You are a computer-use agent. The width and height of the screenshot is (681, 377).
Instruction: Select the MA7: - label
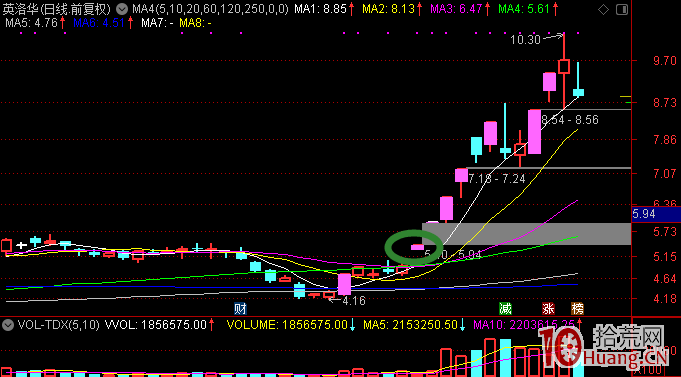157,23
